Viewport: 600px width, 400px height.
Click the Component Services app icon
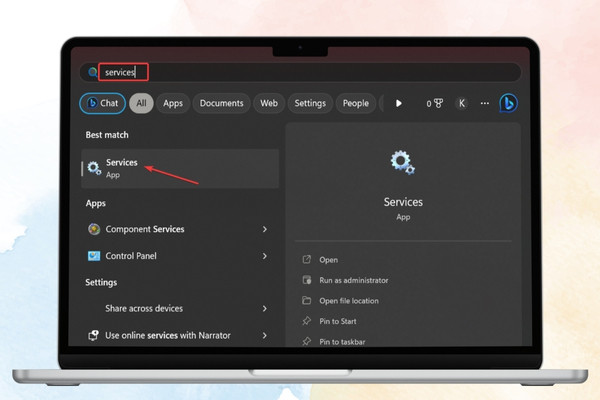[94, 229]
